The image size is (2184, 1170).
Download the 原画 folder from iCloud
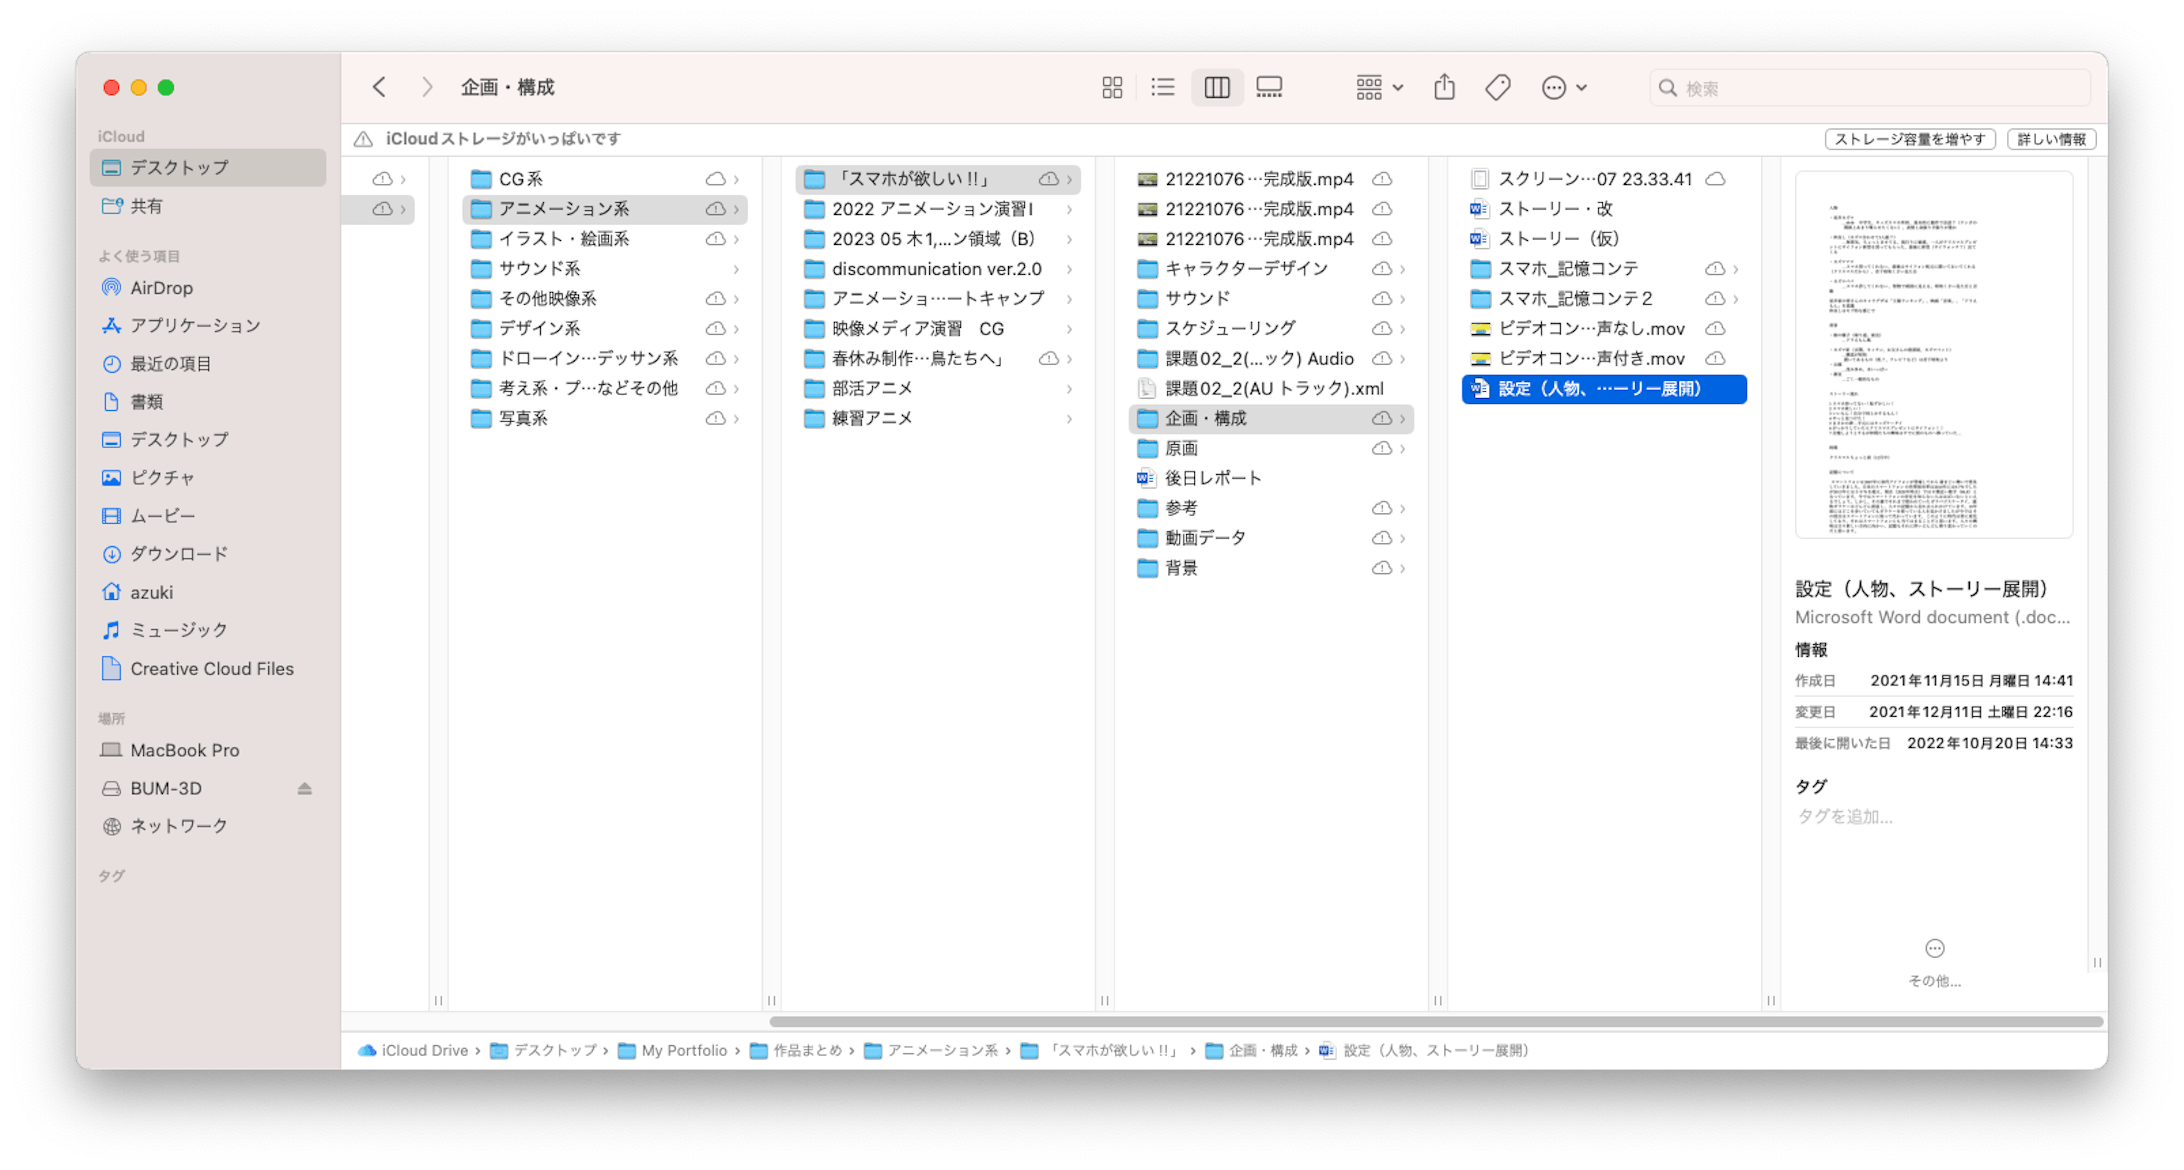1385,448
